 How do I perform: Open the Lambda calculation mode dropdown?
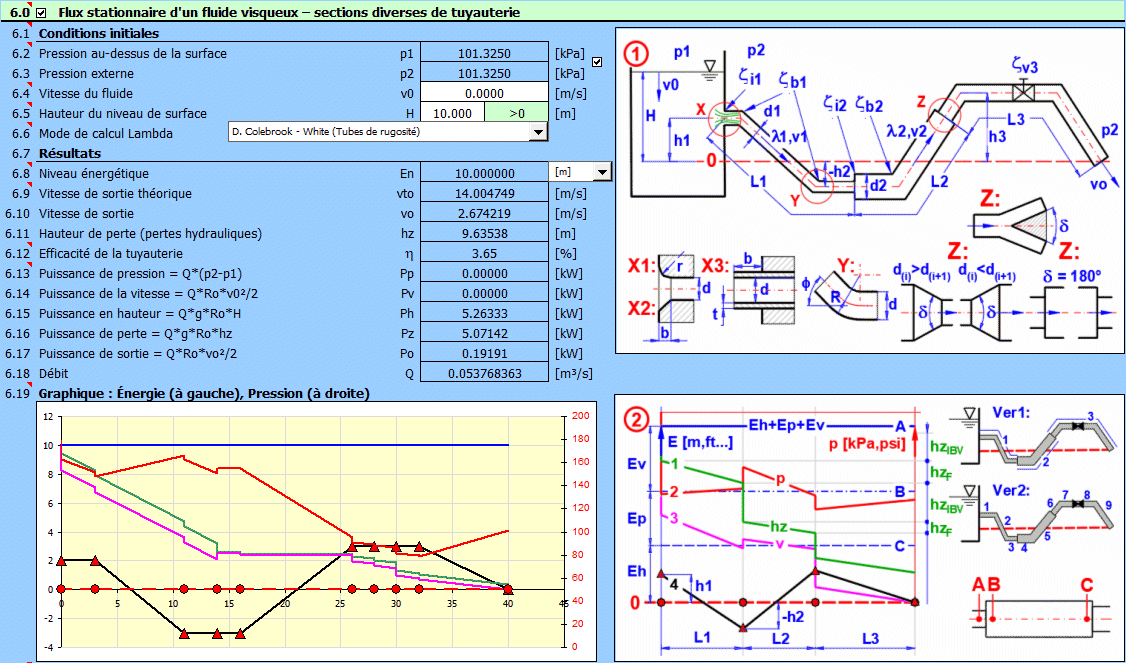pos(538,131)
